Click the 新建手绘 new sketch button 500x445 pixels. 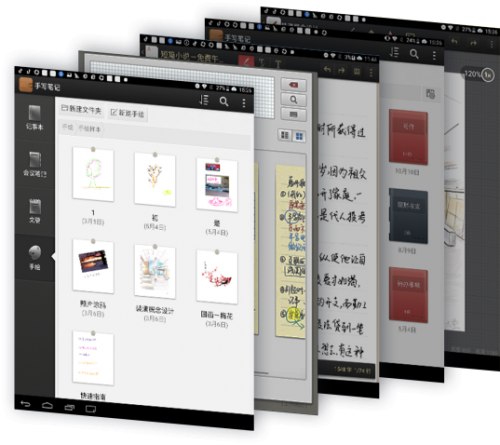[127, 113]
